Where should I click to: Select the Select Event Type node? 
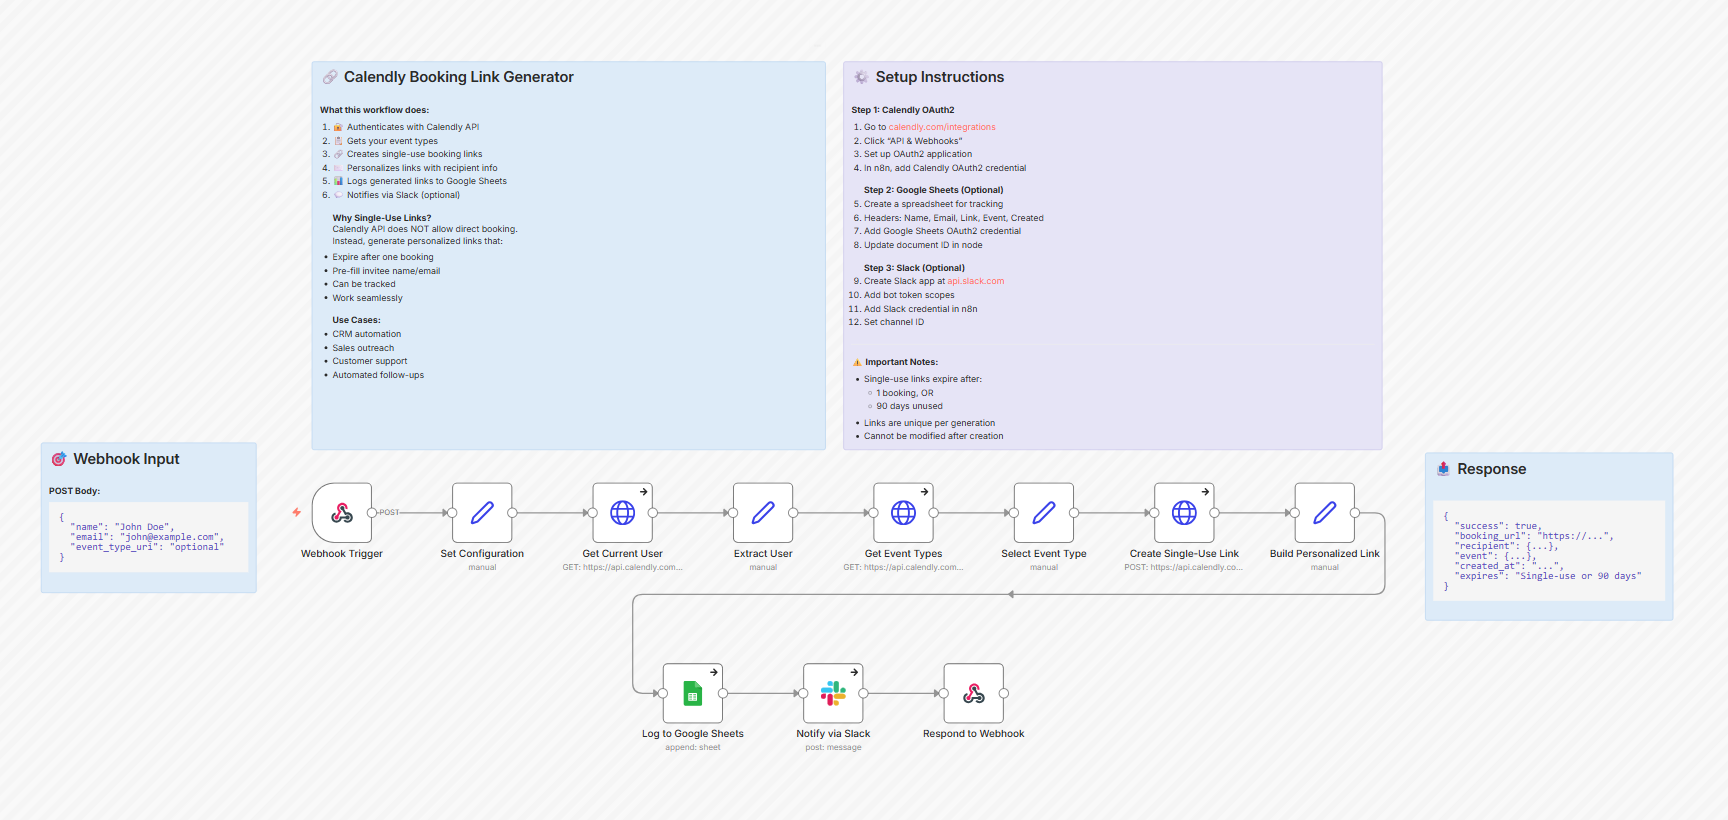[1044, 513]
